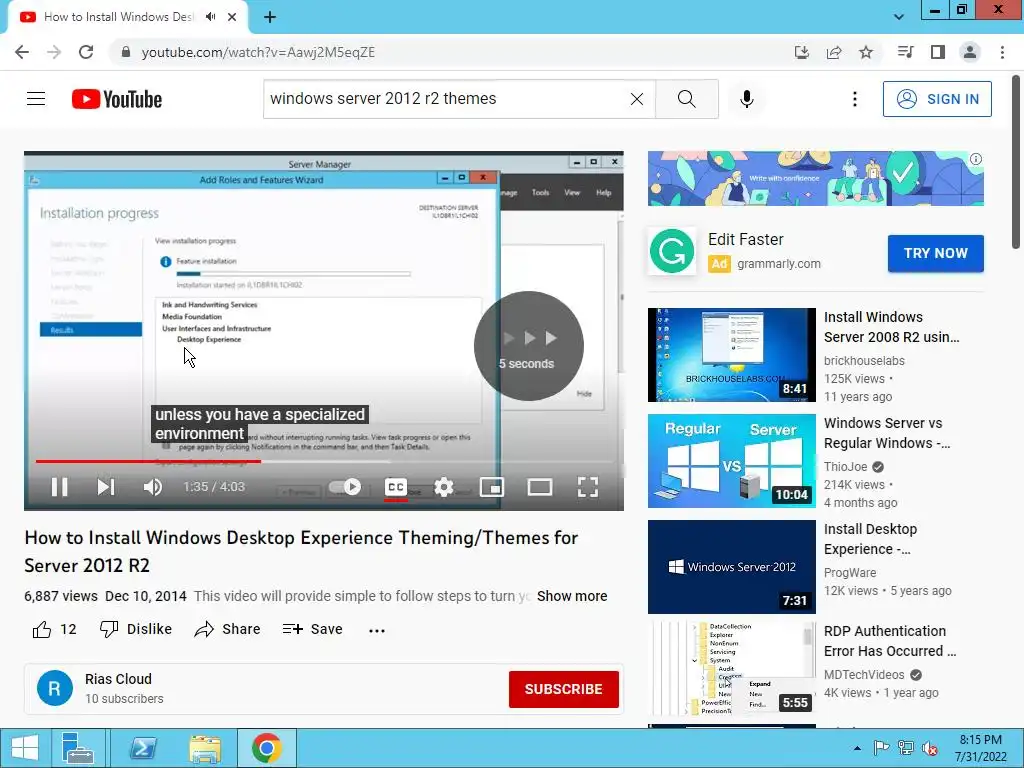Share the video
1024x768 pixels.
(227, 630)
